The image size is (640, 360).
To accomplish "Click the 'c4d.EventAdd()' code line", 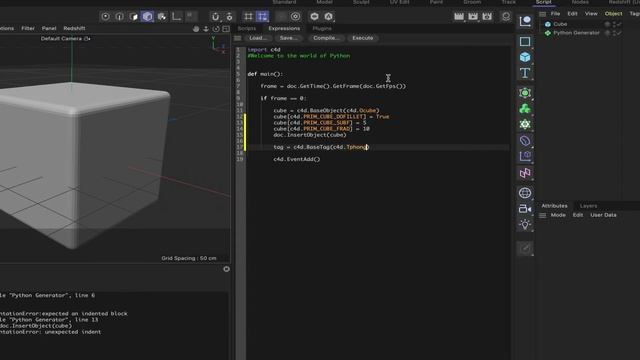I will point(297,159).
